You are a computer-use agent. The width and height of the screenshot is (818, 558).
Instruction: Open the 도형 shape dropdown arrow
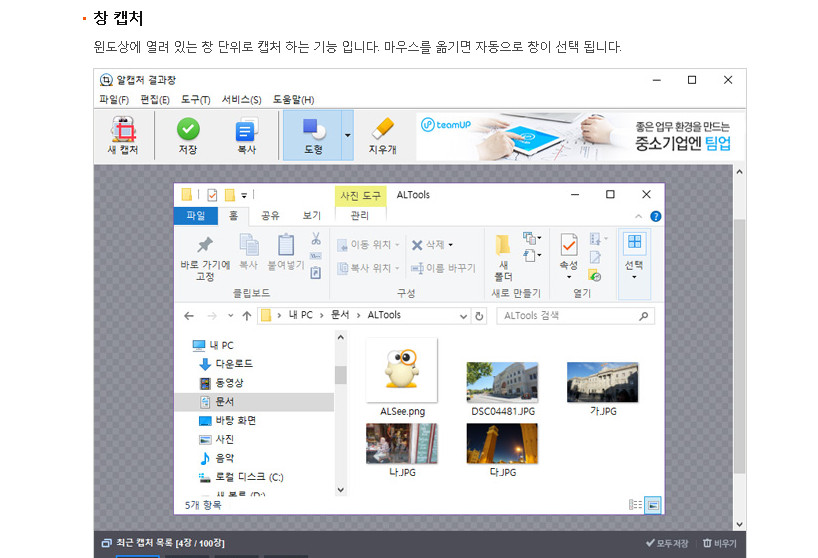347,135
